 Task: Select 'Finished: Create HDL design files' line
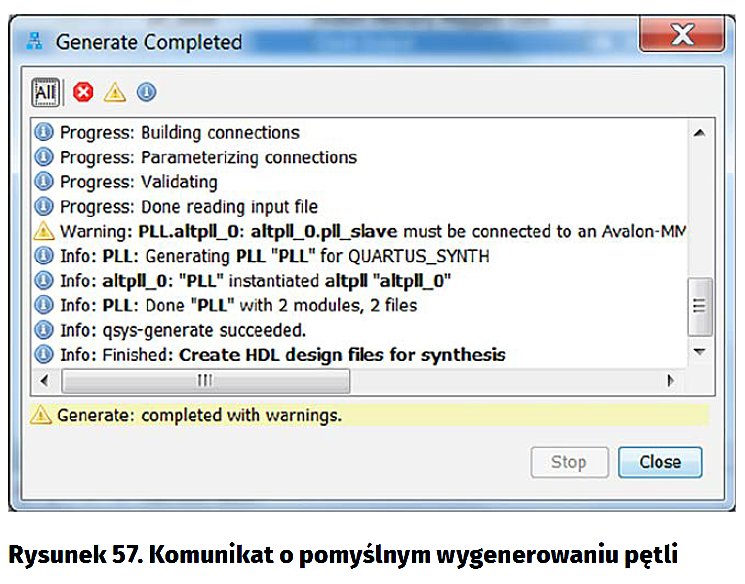(x=280, y=355)
